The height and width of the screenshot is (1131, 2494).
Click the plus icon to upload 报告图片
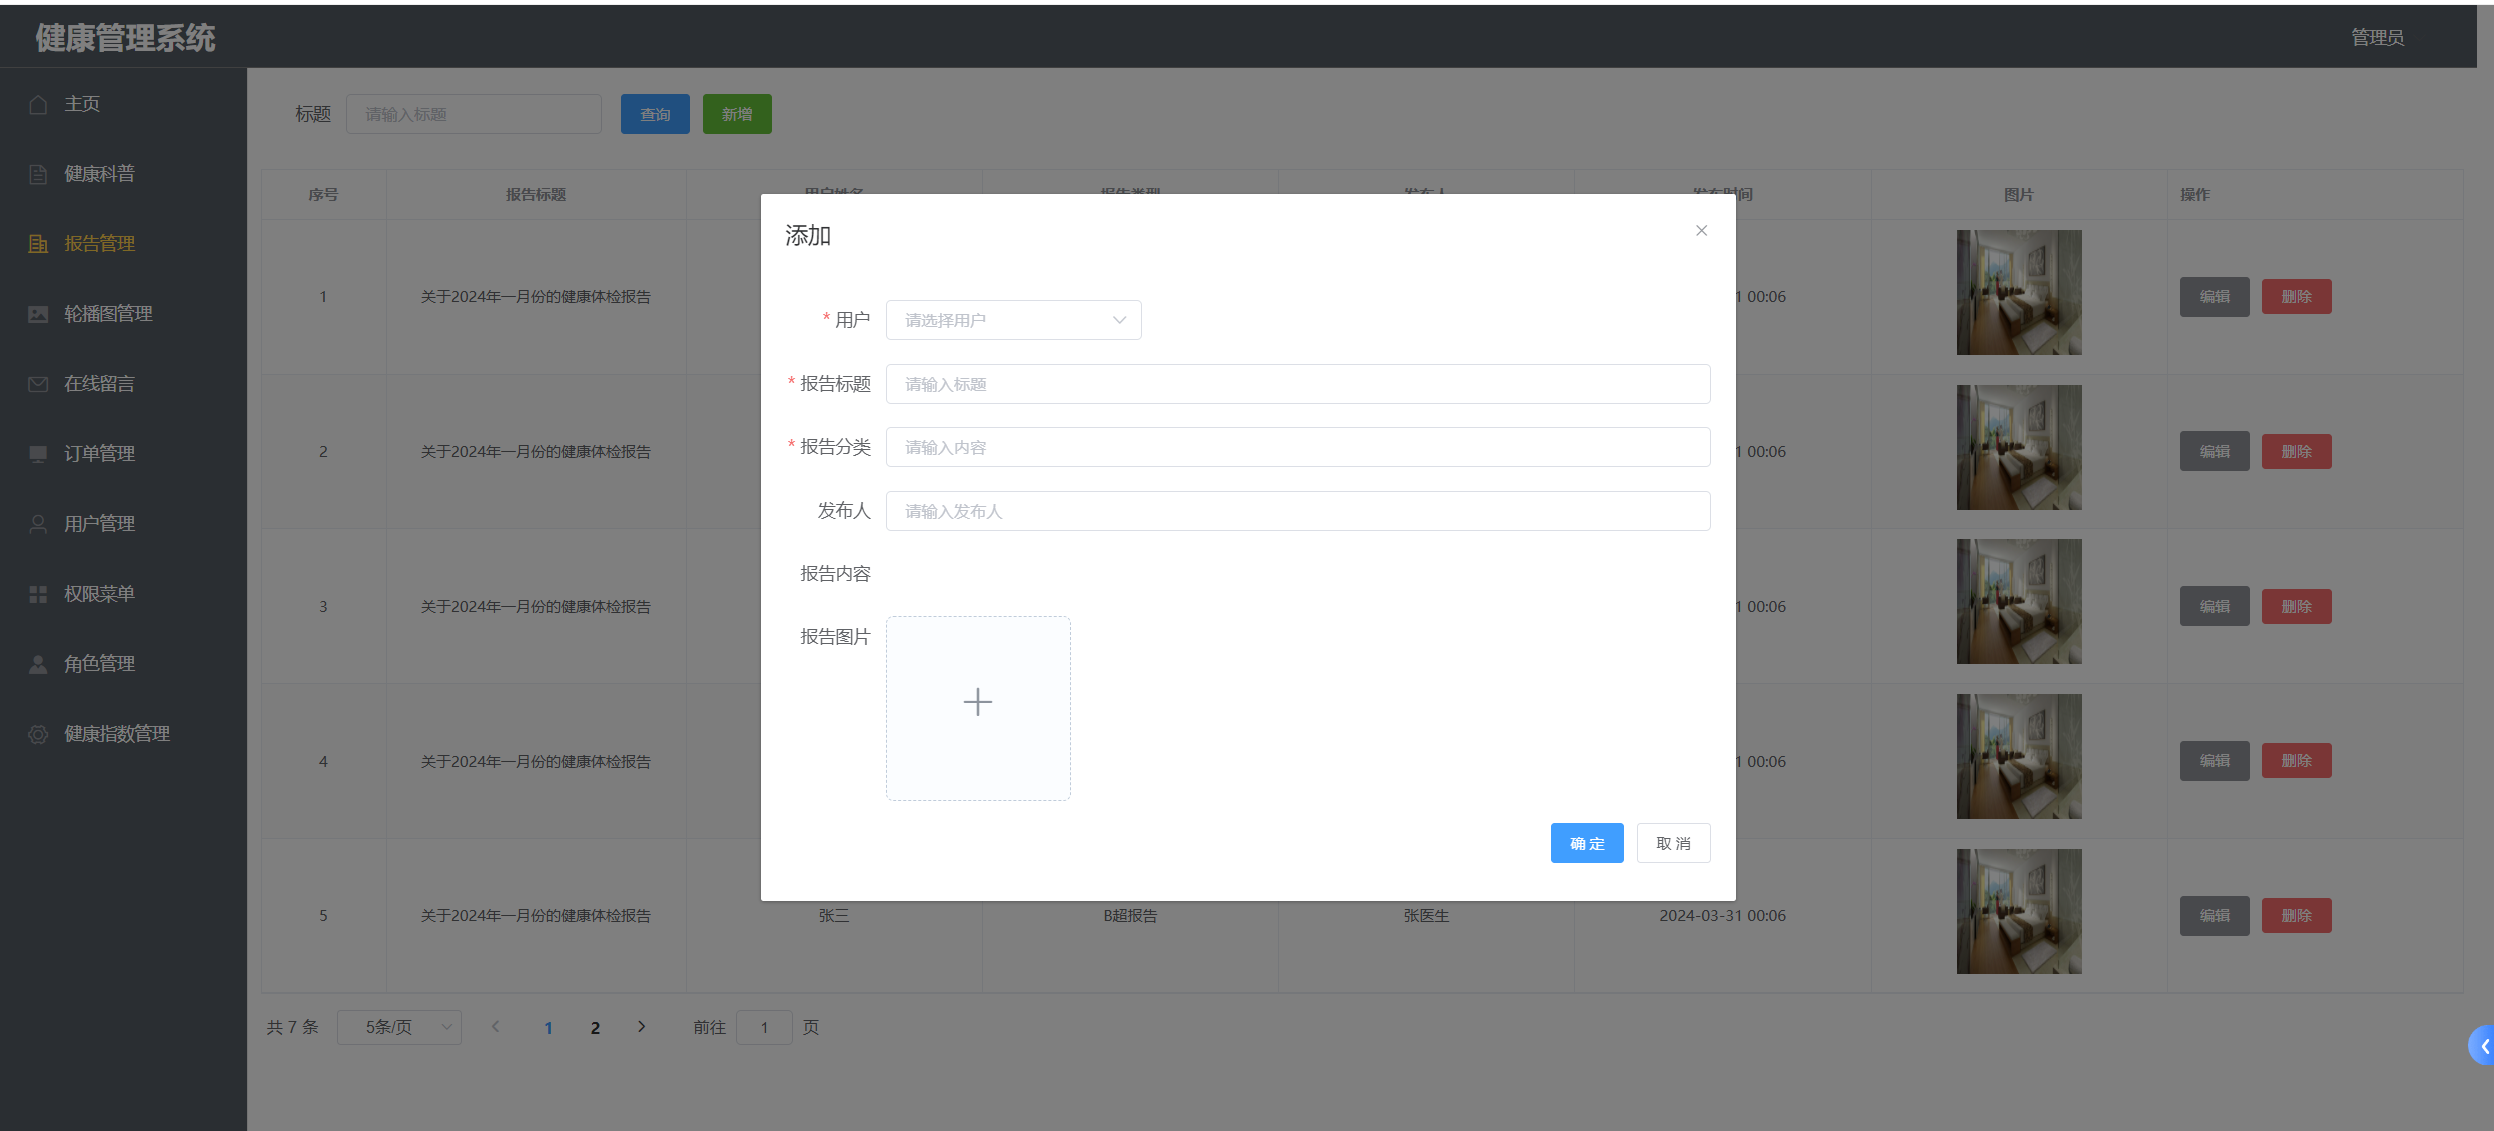(x=977, y=703)
